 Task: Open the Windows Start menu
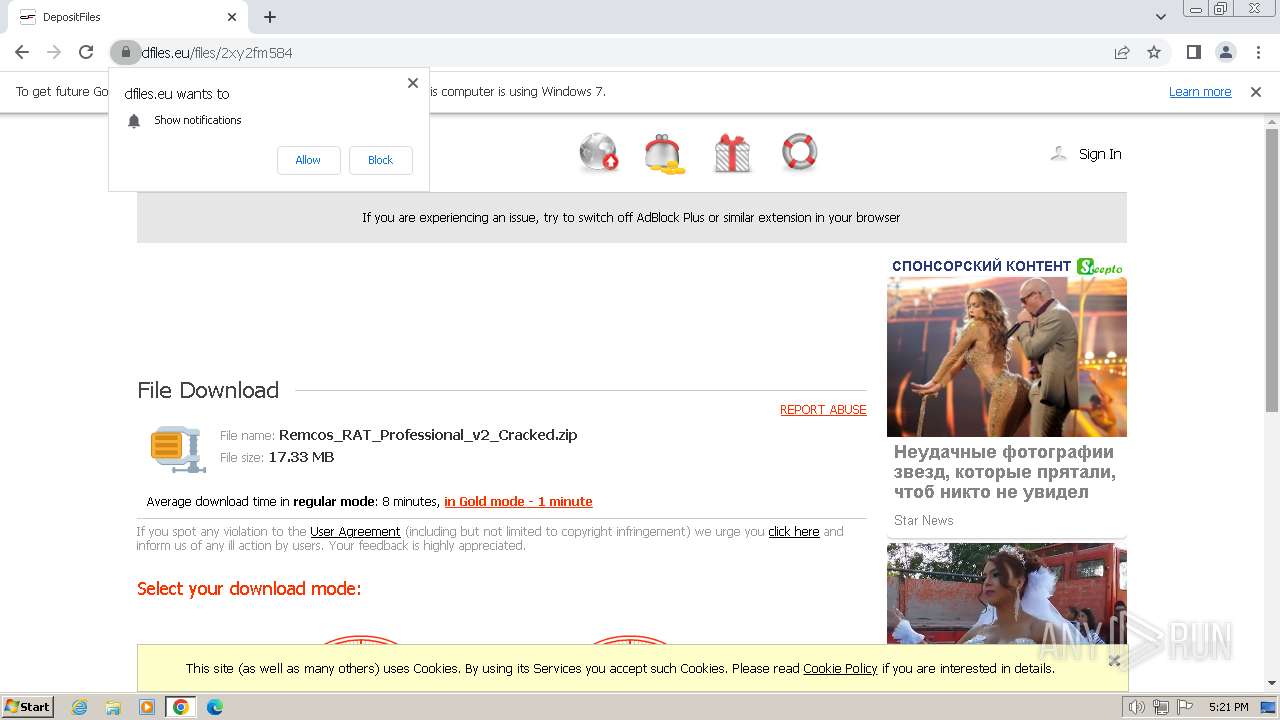pyautogui.click(x=28, y=707)
